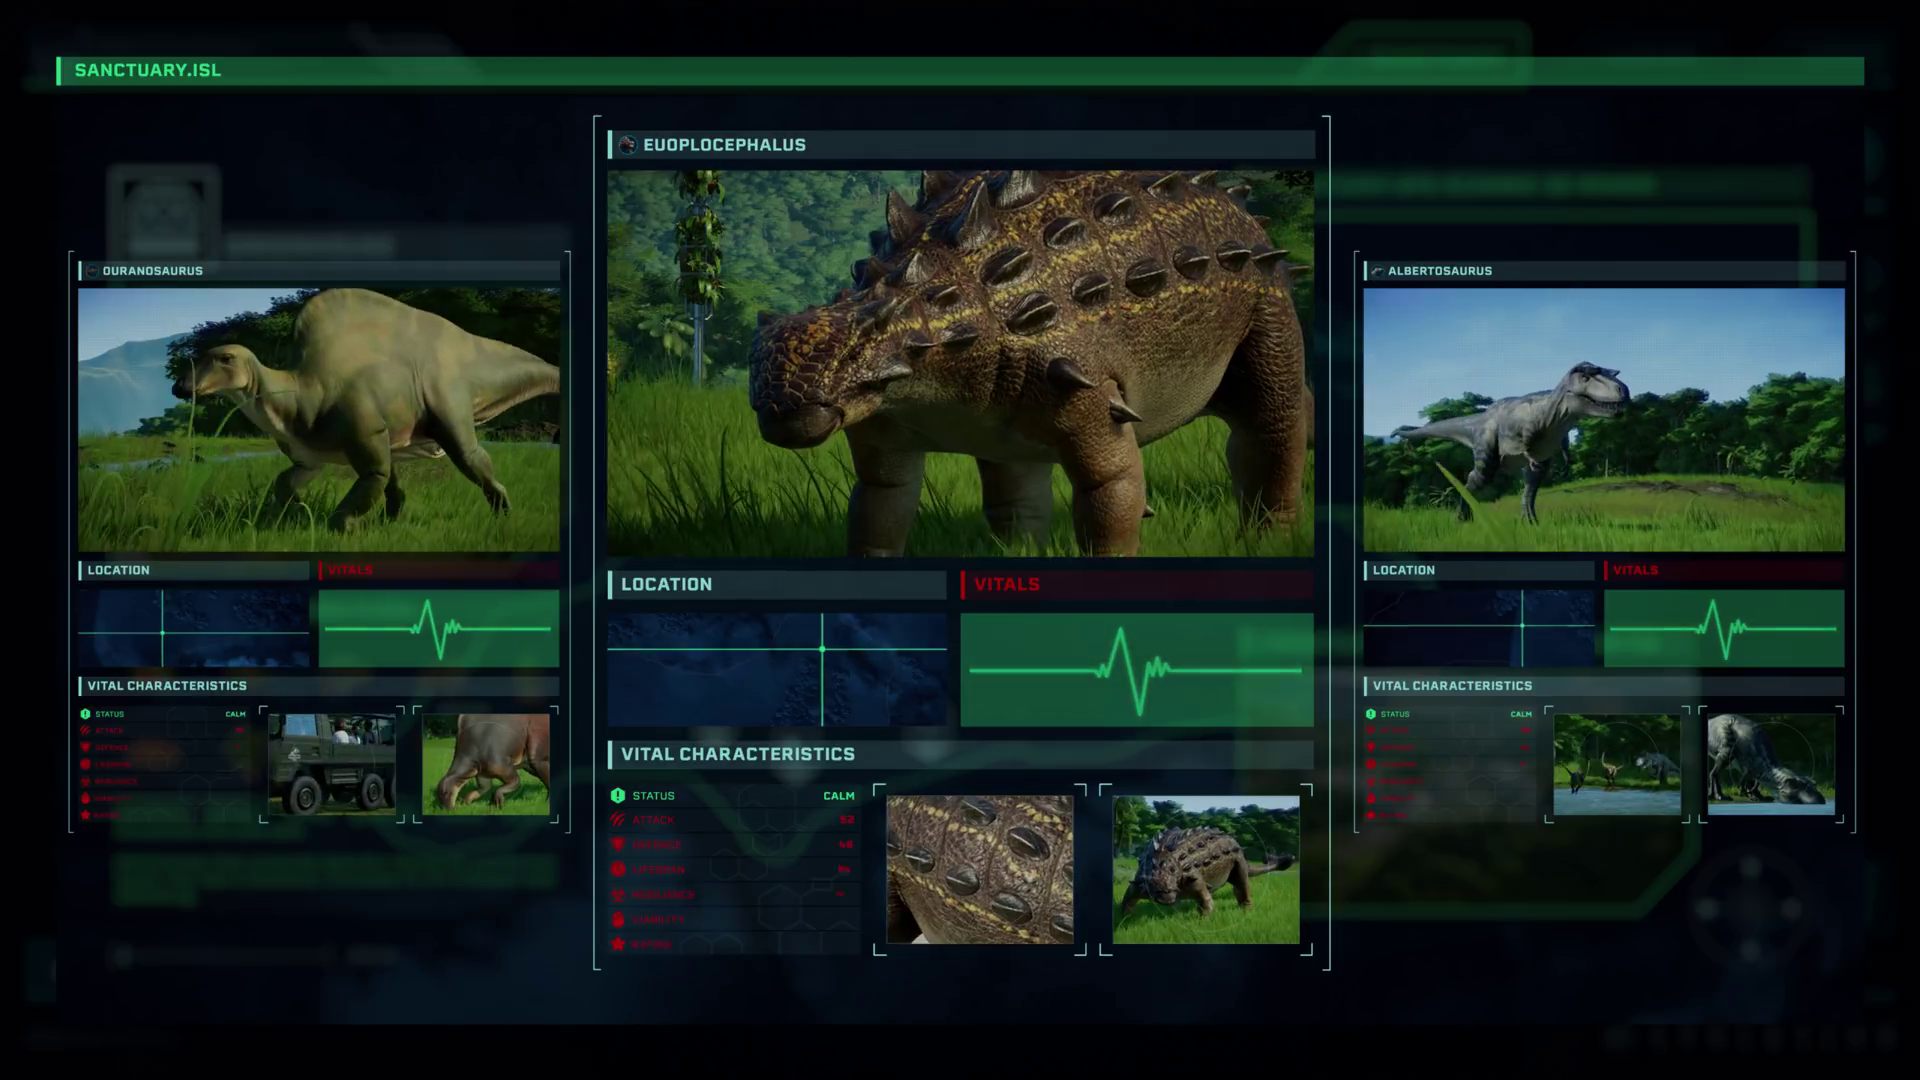The height and width of the screenshot is (1080, 1920).
Task: Click Euoplocephalus Defence shield icon
Action: 617,845
